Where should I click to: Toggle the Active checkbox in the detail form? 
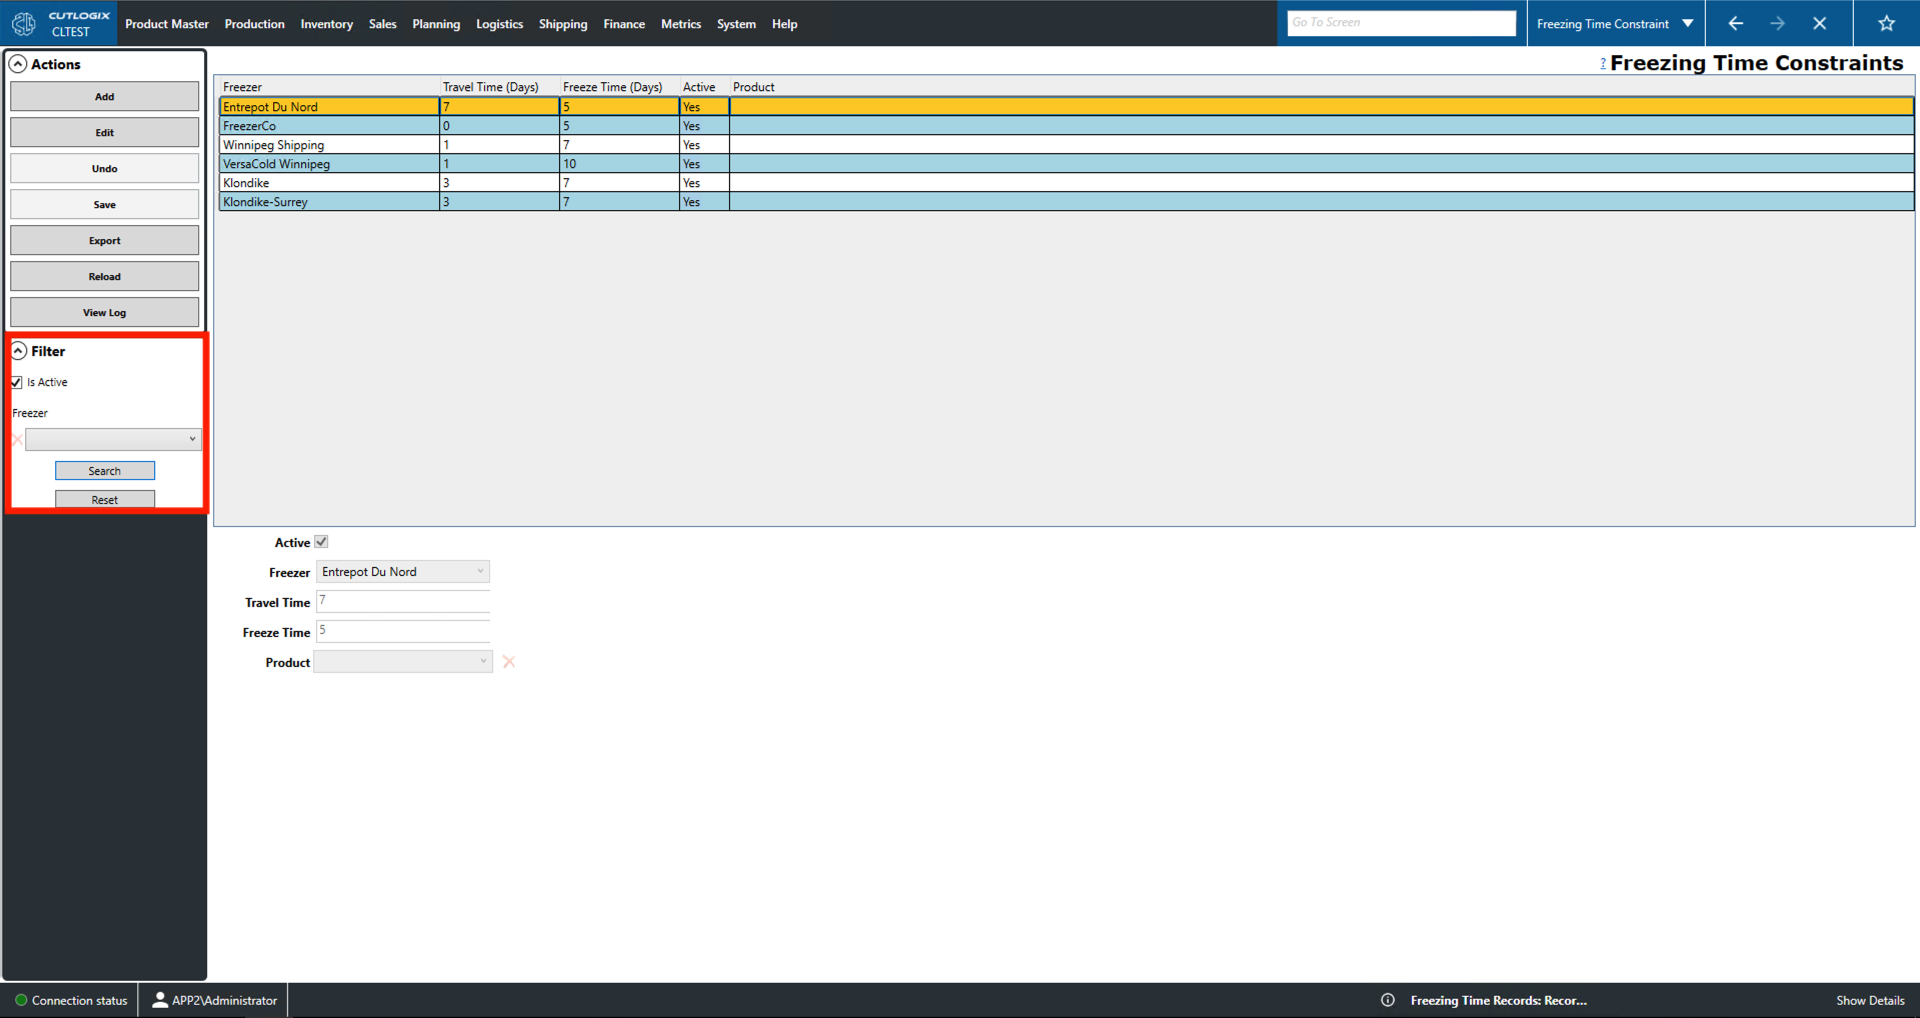click(x=321, y=541)
